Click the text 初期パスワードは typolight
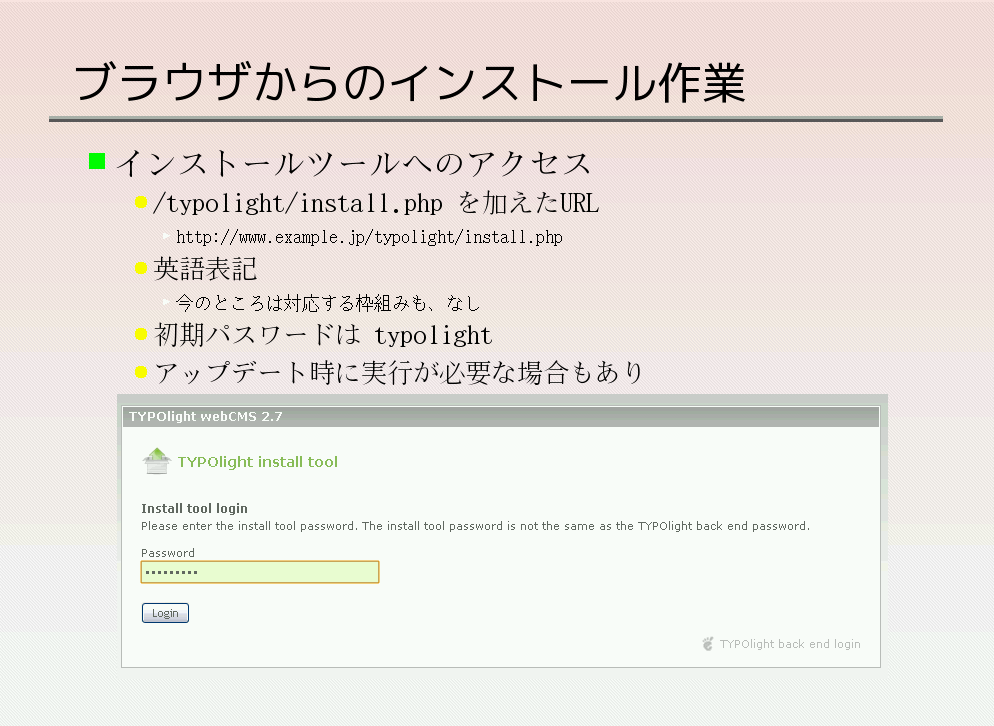 tap(323, 335)
